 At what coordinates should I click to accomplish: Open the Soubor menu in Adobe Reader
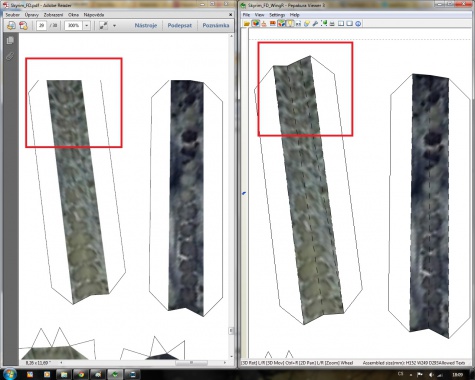pyautogui.click(x=12, y=15)
